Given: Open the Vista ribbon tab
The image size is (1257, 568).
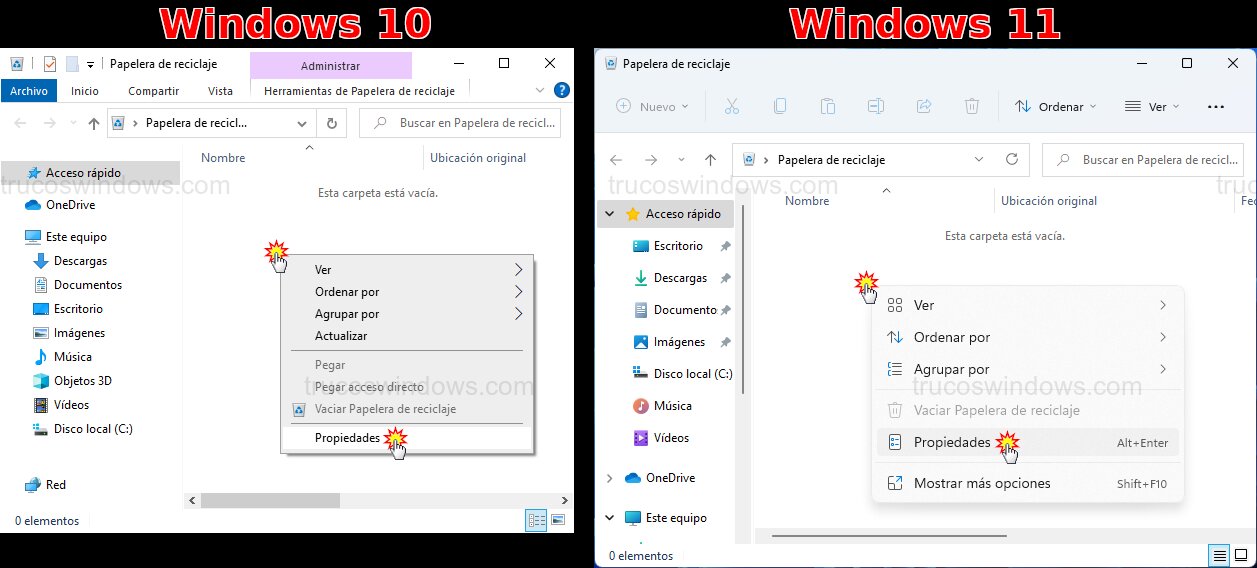Looking at the screenshot, I should coord(220,91).
